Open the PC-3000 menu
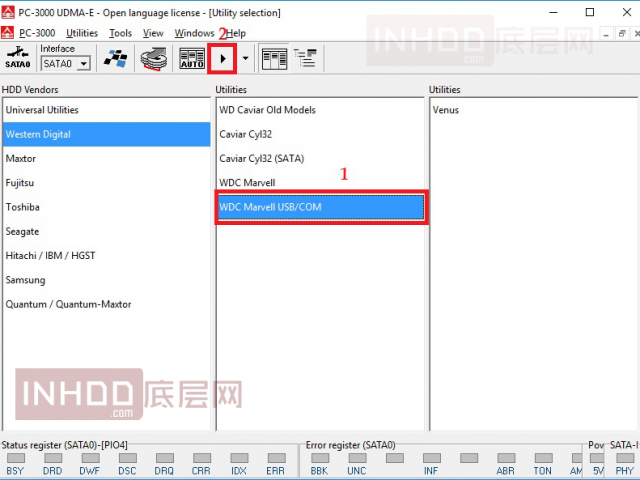 (x=37, y=33)
